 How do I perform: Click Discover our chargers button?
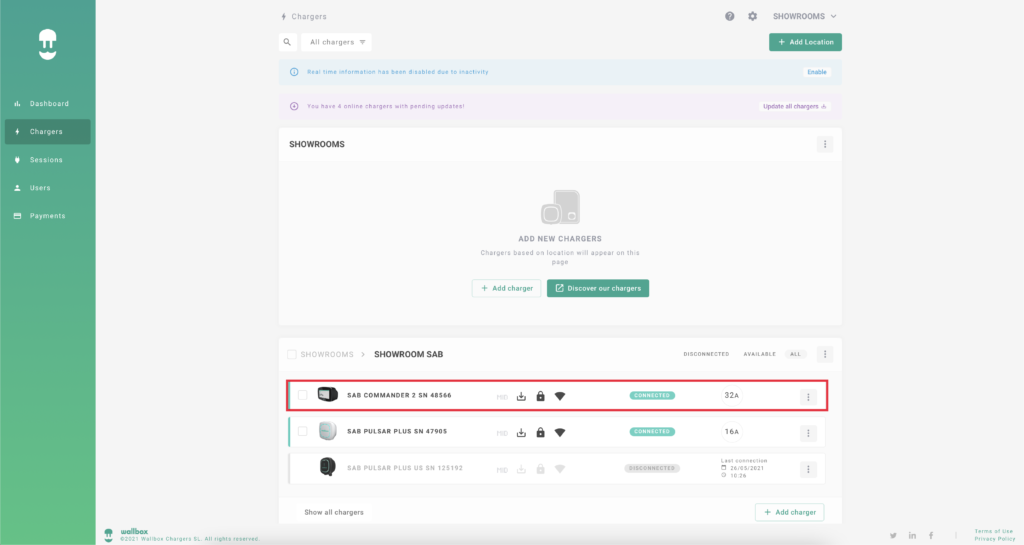[x=598, y=288]
